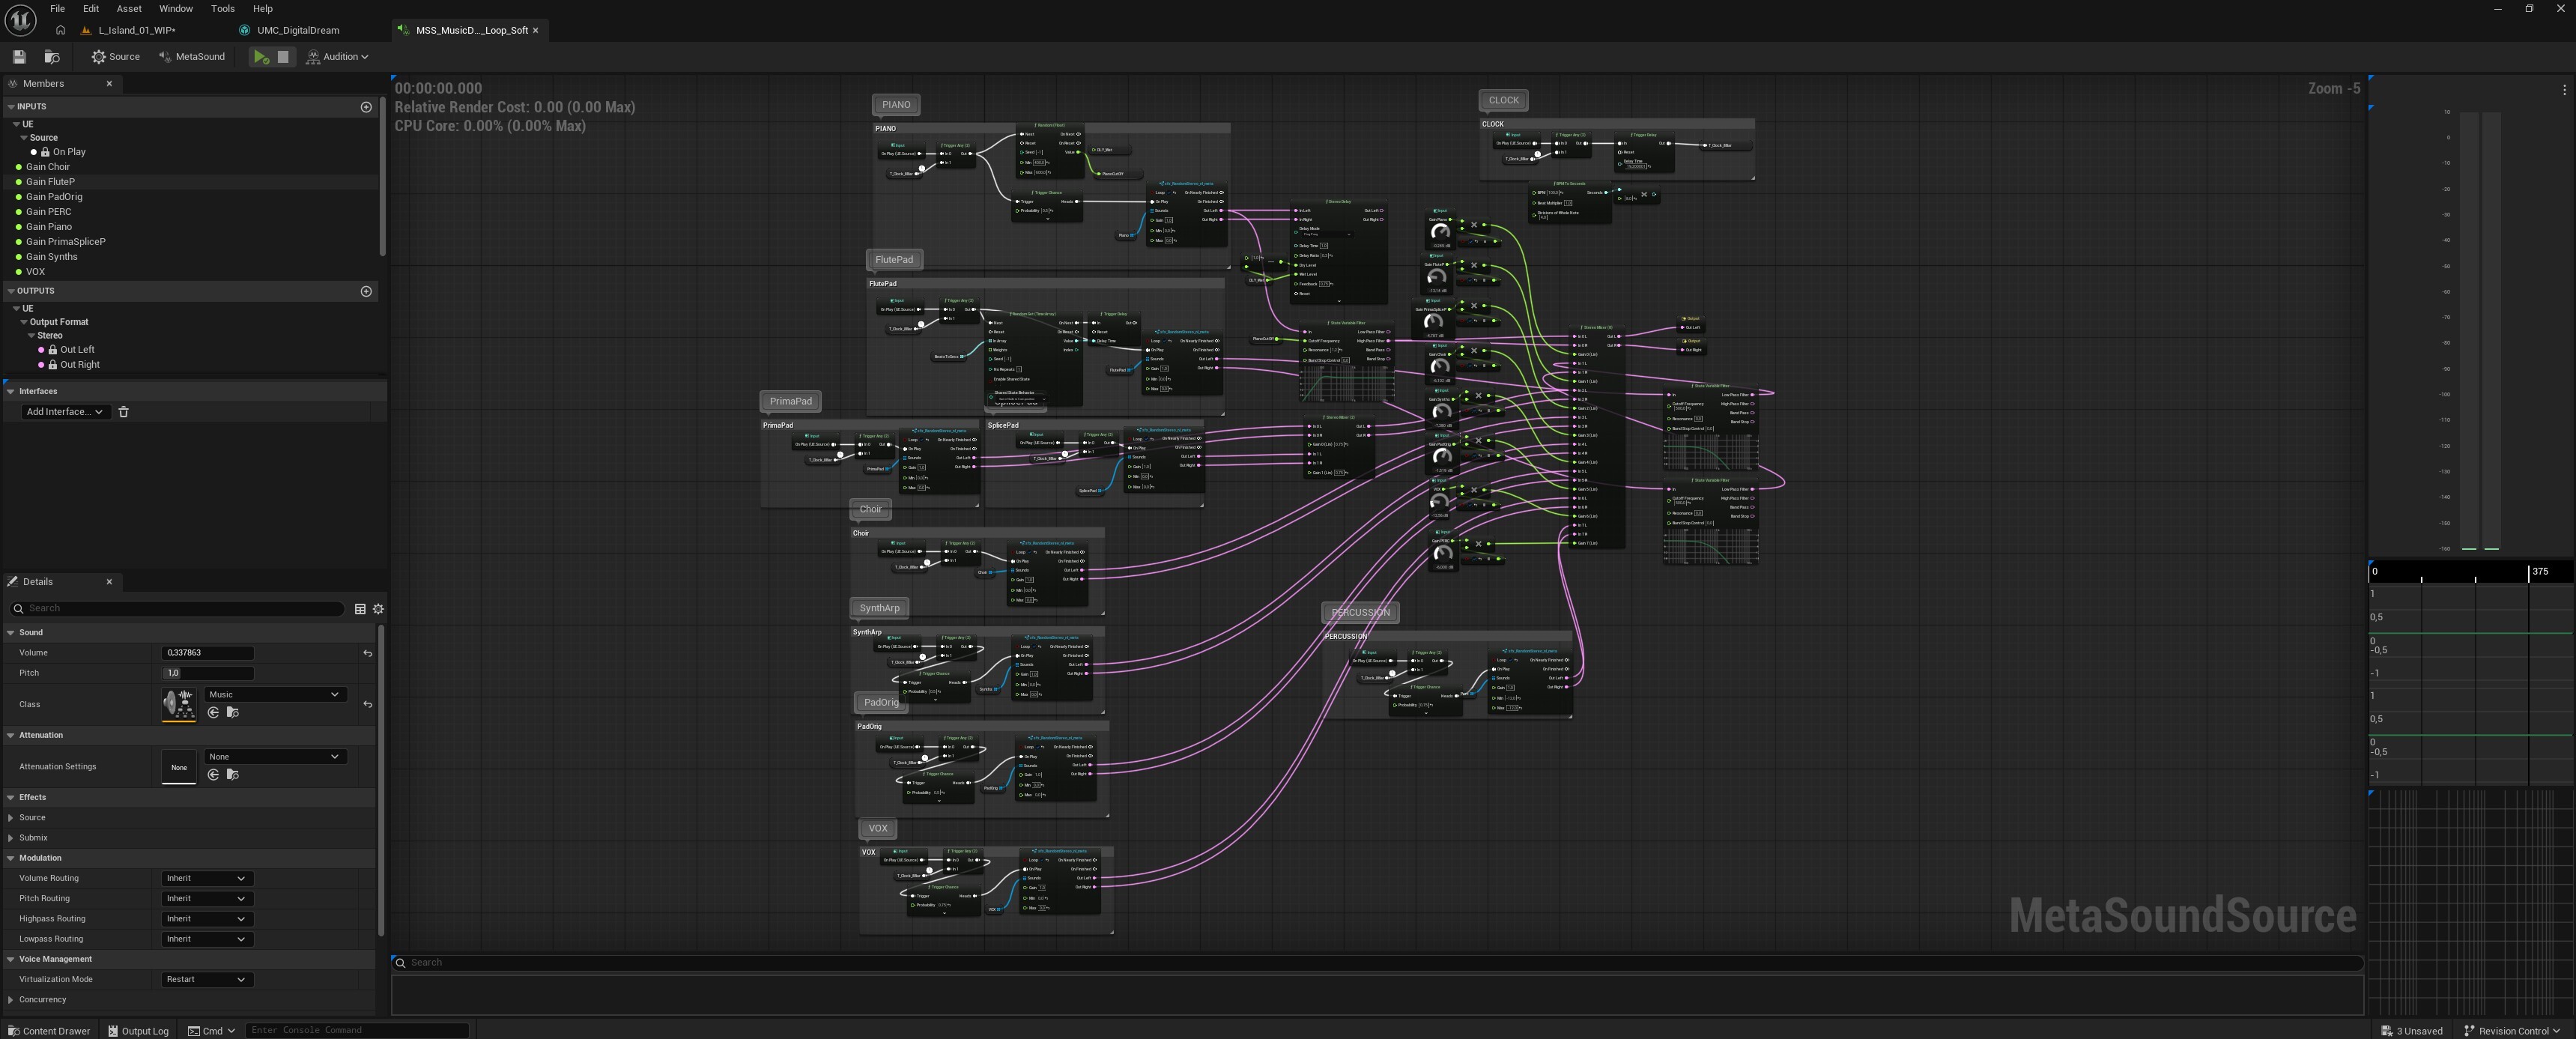The height and width of the screenshot is (1039, 2576).
Task: Add a new output with the plus icon
Action: (x=366, y=291)
